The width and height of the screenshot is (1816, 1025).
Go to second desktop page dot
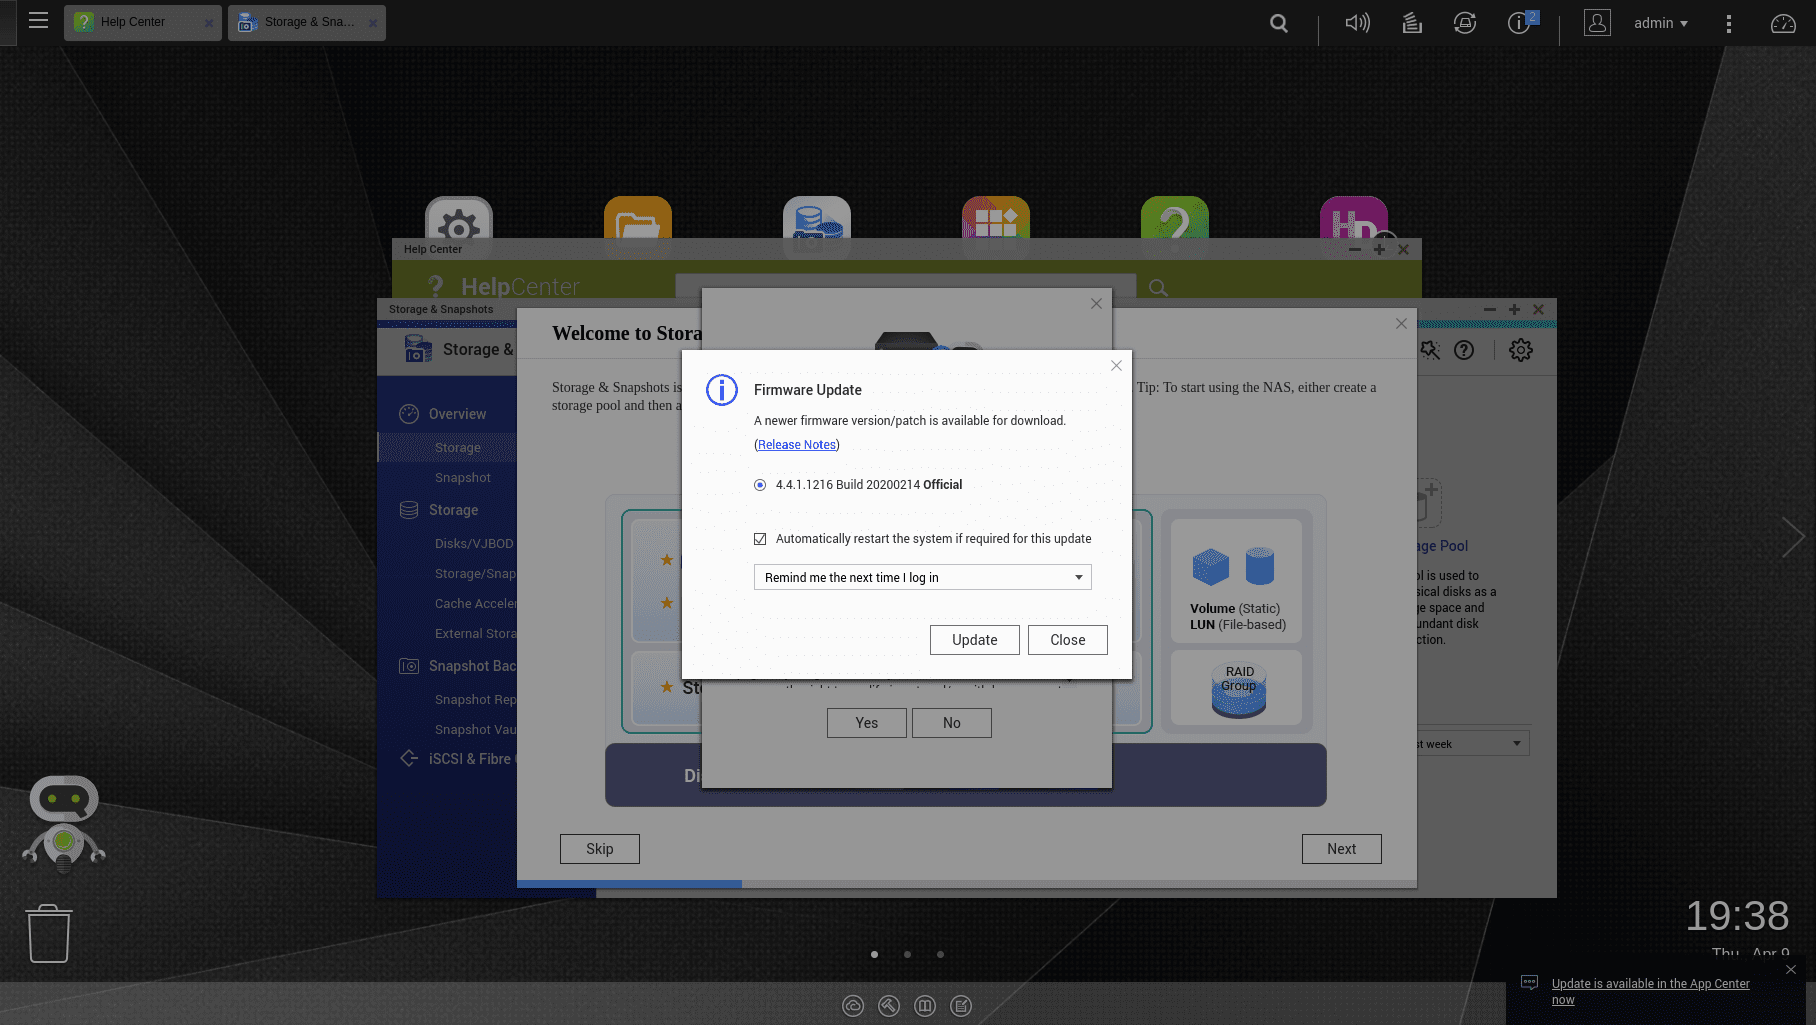pos(907,954)
